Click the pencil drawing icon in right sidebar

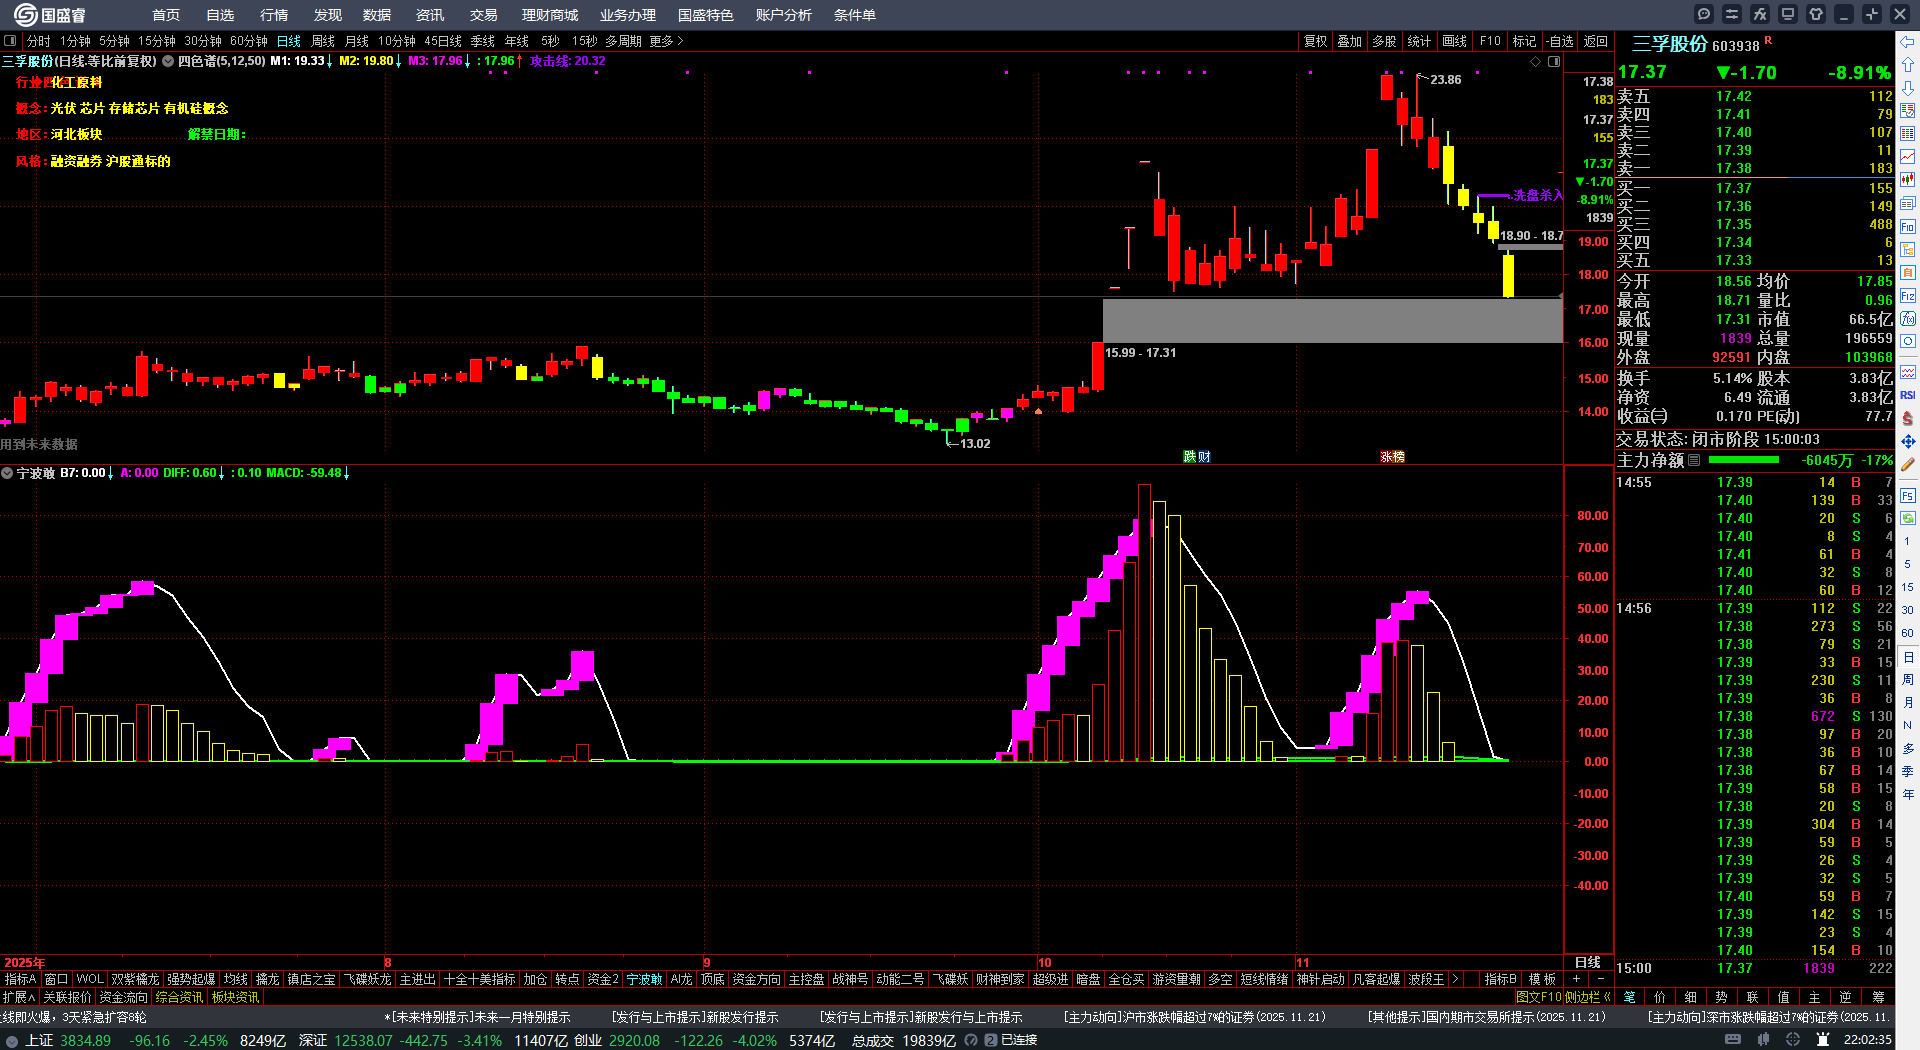tap(1908, 464)
